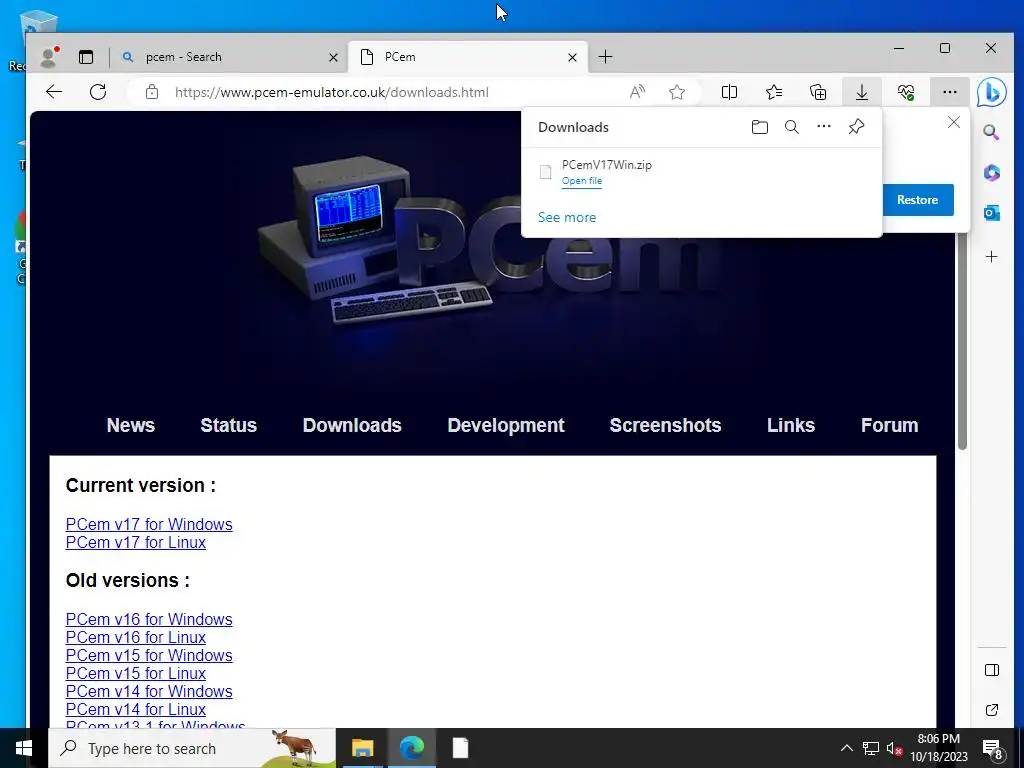Screen dimensions: 1024x768
Task: Search downloads in Downloads panel
Action: tap(792, 127)
